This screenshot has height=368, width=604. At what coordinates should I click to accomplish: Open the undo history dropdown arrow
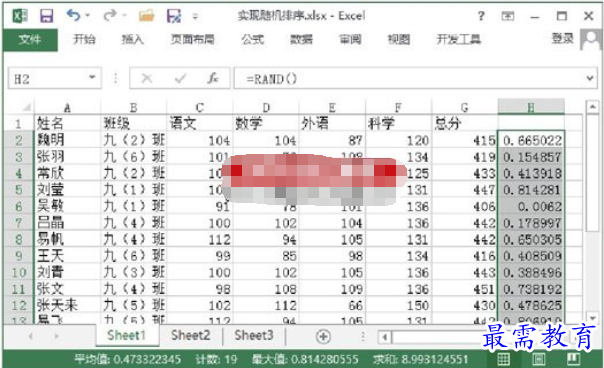[88, 16]
